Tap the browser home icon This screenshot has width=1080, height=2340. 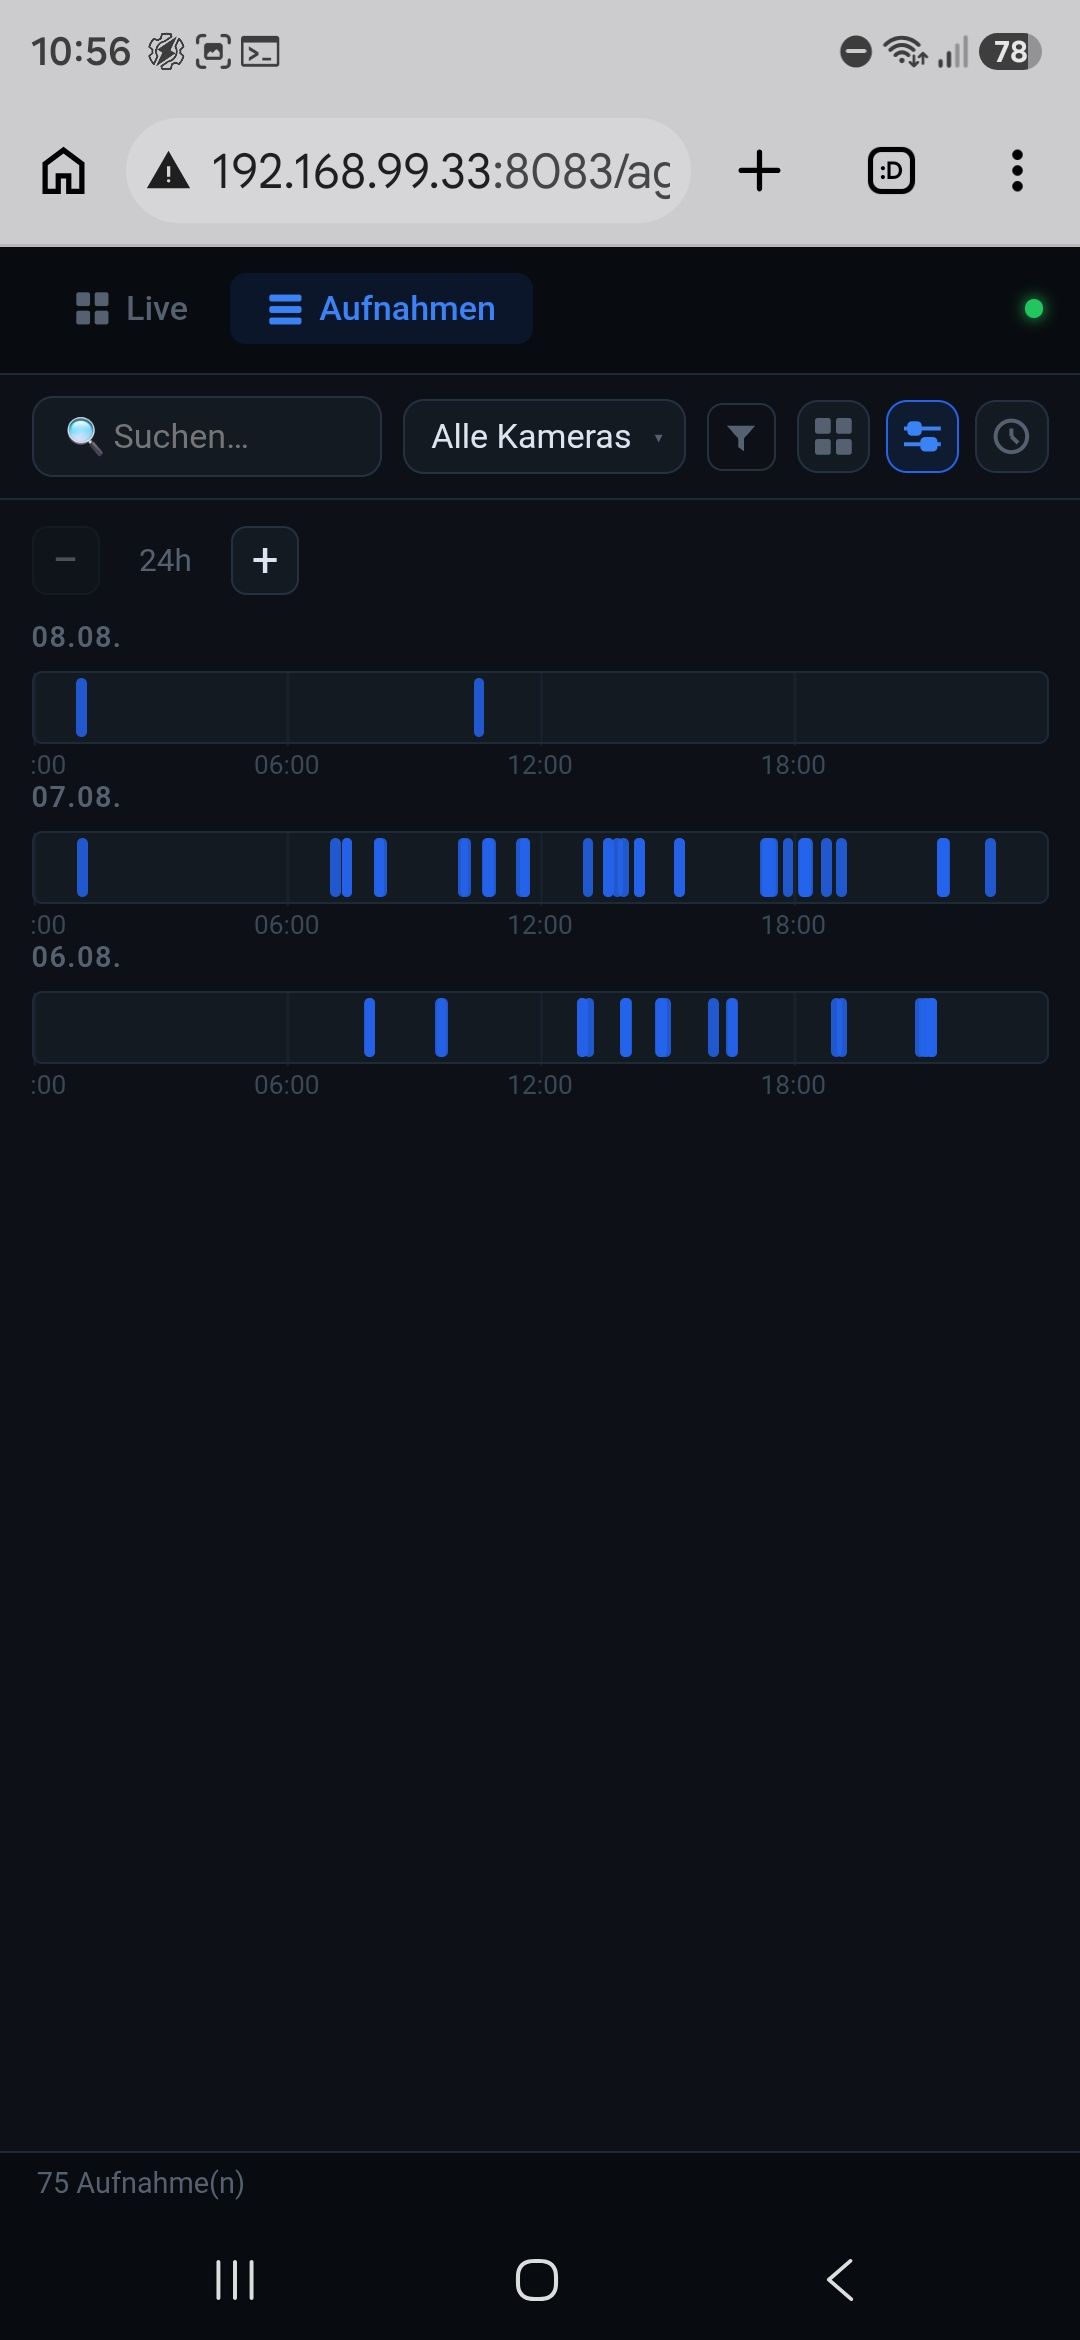[x=64, y=171]
